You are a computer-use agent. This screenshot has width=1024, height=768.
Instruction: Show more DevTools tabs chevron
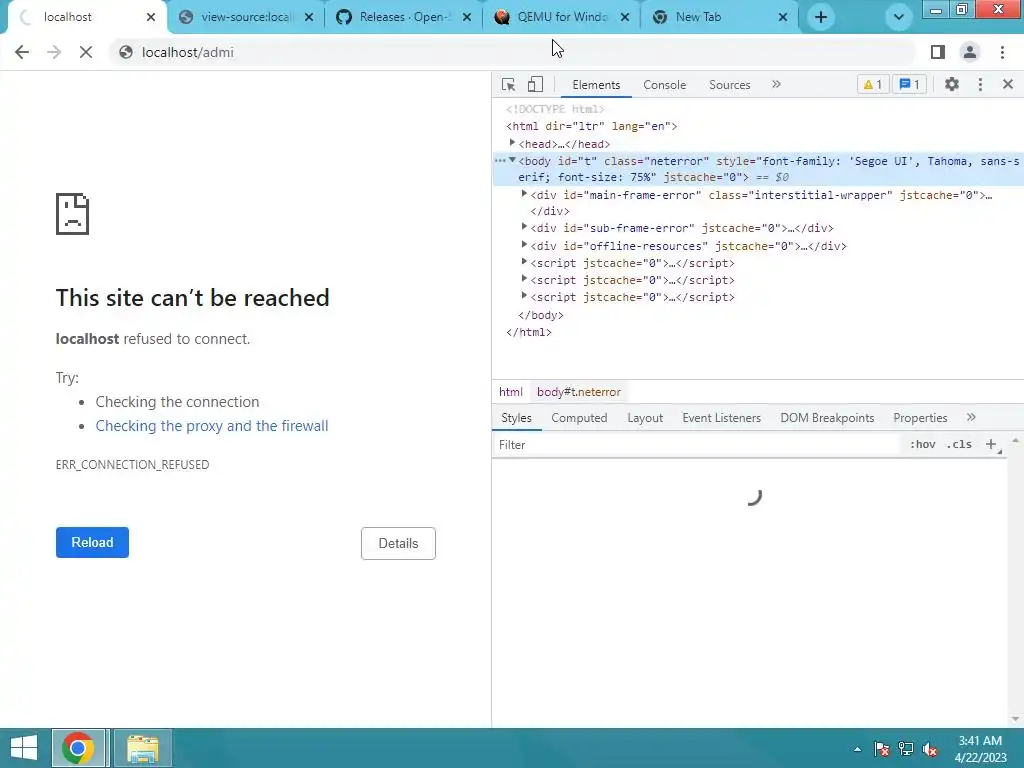point(776,84)
